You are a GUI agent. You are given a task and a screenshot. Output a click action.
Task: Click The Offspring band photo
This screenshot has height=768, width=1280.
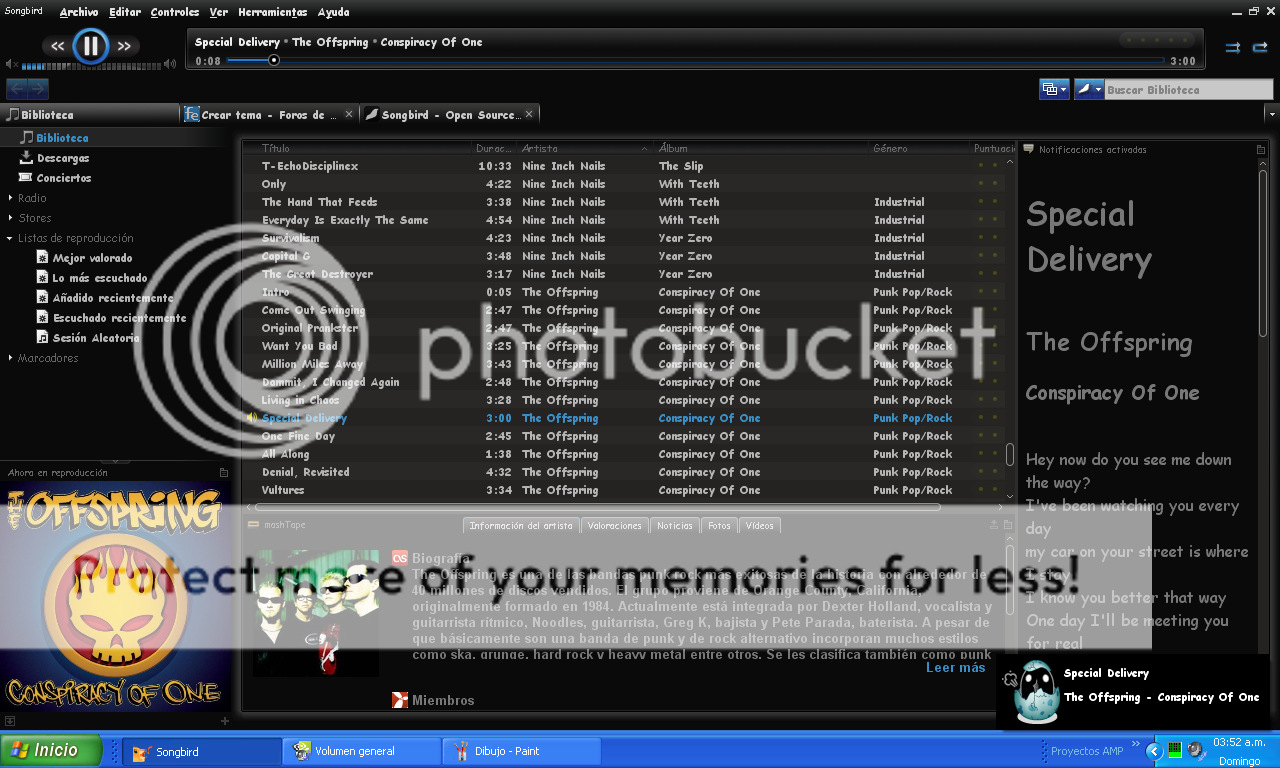(x=316, y=613)
